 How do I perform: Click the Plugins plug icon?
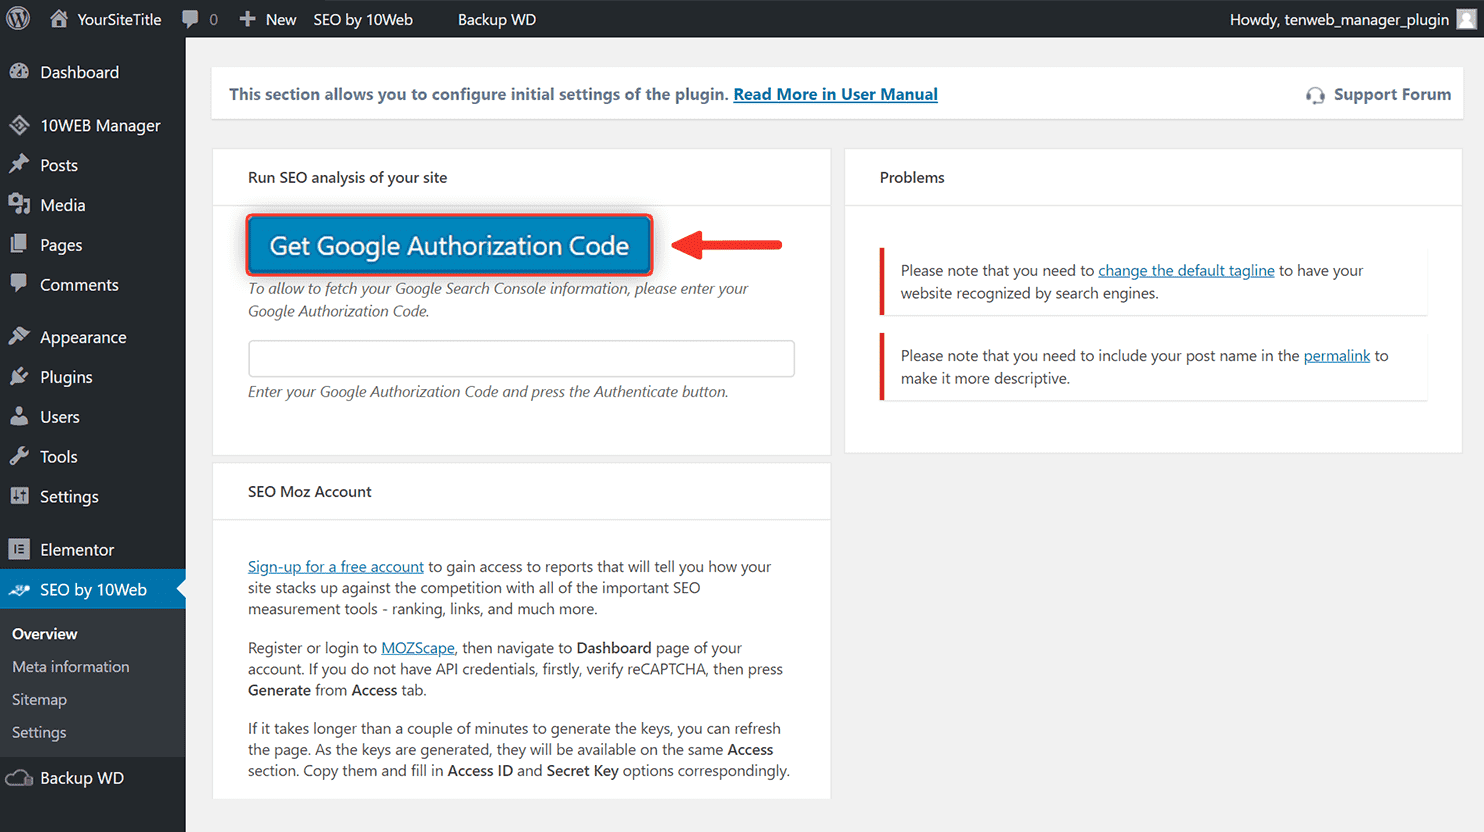[19, 377]
